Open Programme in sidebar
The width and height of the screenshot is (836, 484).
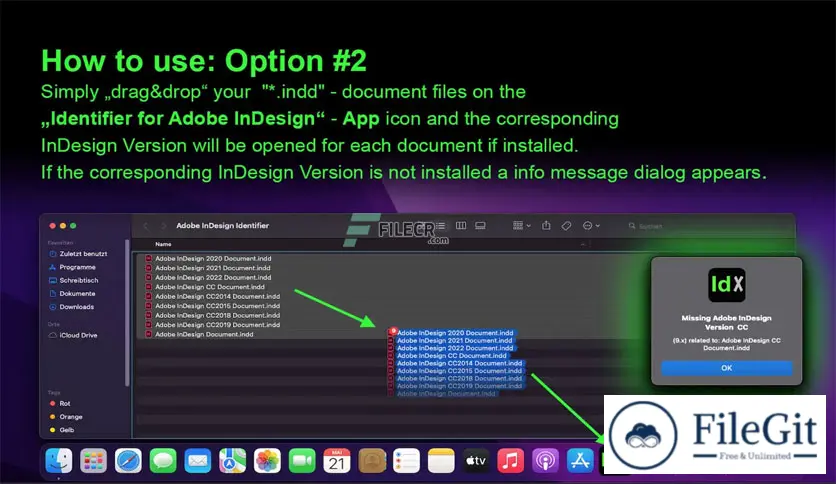[x=73, y=267]
